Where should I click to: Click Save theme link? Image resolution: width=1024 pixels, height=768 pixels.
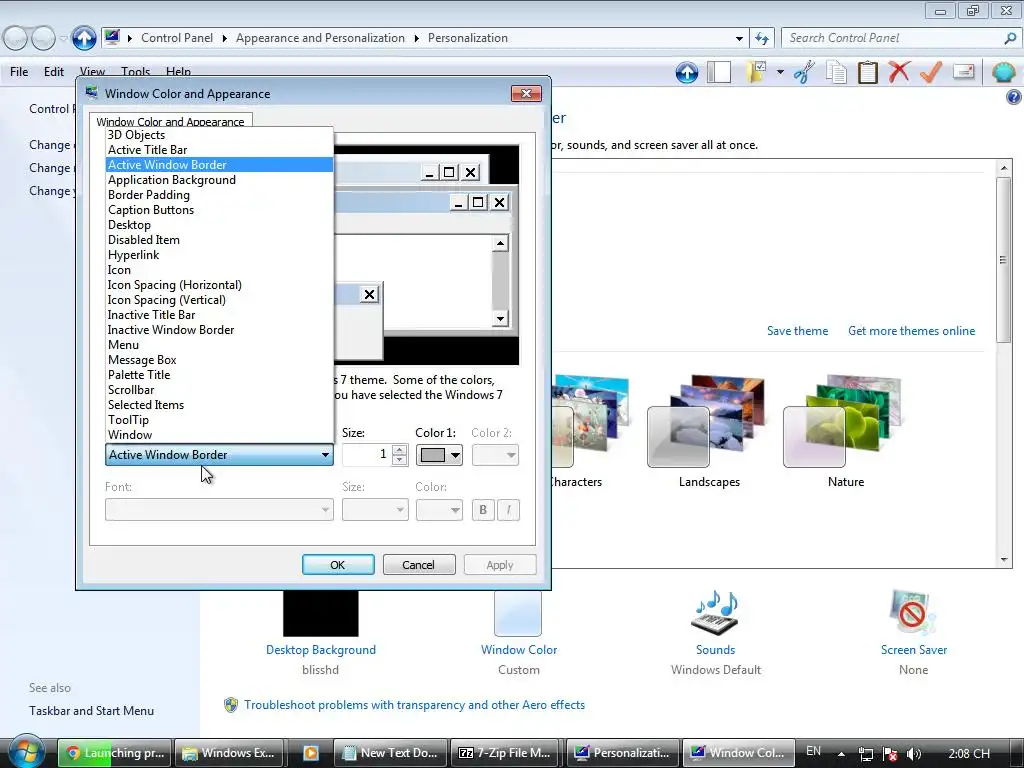click(797, 331)
